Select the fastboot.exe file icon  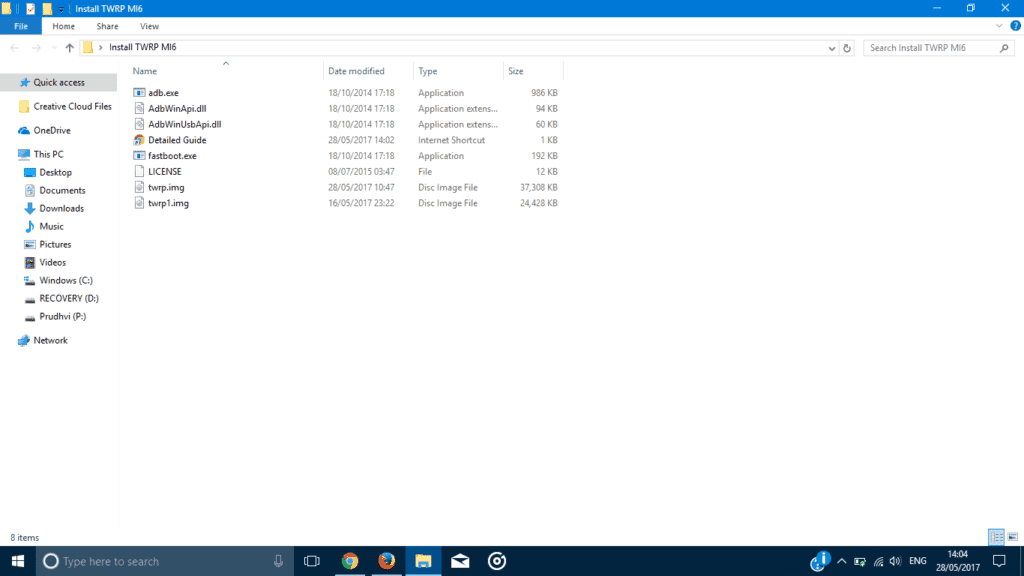click(139, 155)
